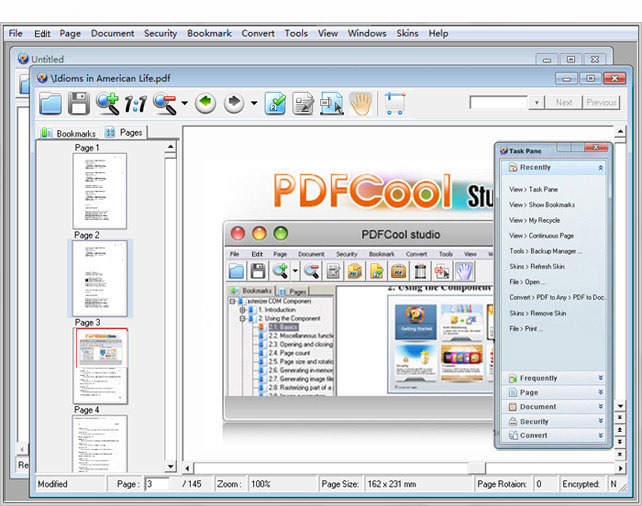The image size is (642, 506).
Task: Click the Zoom In magnifier icon
Action: [107, 103]
